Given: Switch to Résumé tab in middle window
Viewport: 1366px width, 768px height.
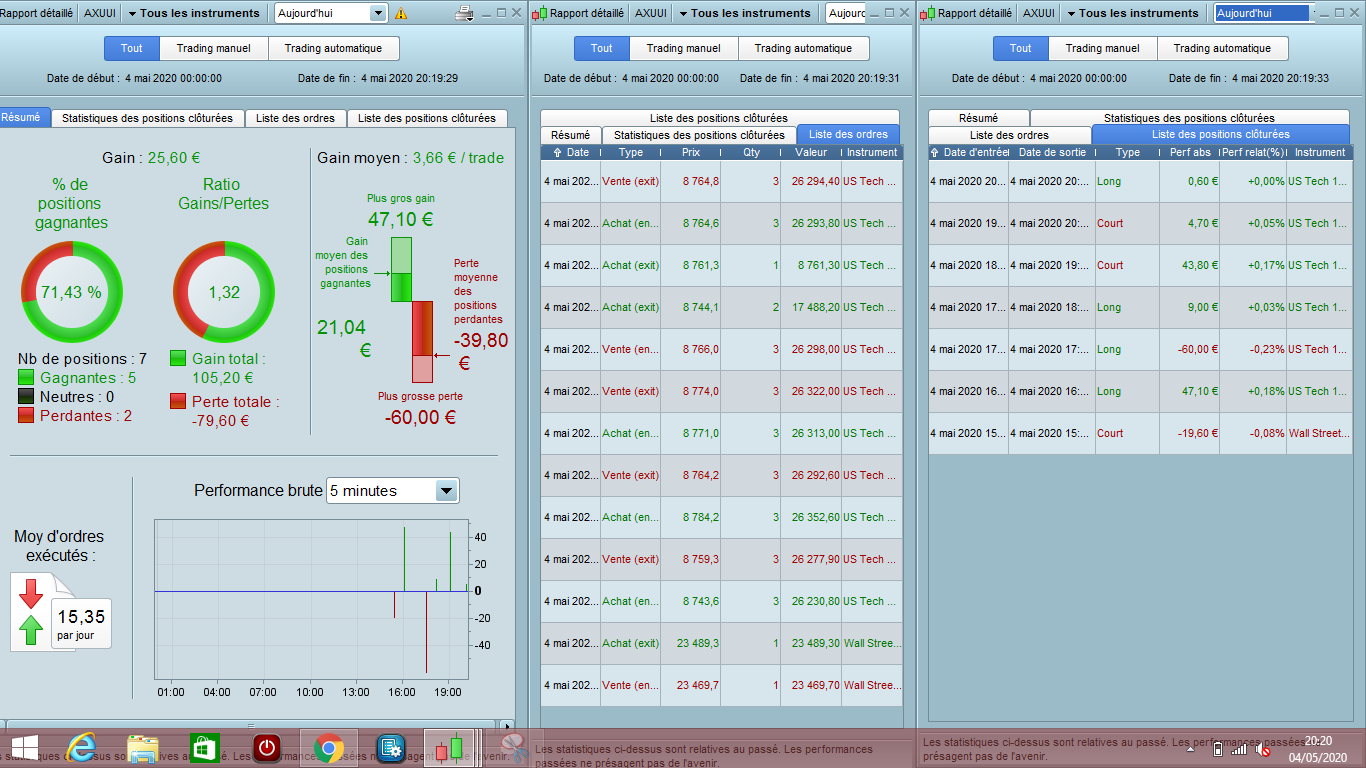Looking at the screenshot, I should (570, 135).
